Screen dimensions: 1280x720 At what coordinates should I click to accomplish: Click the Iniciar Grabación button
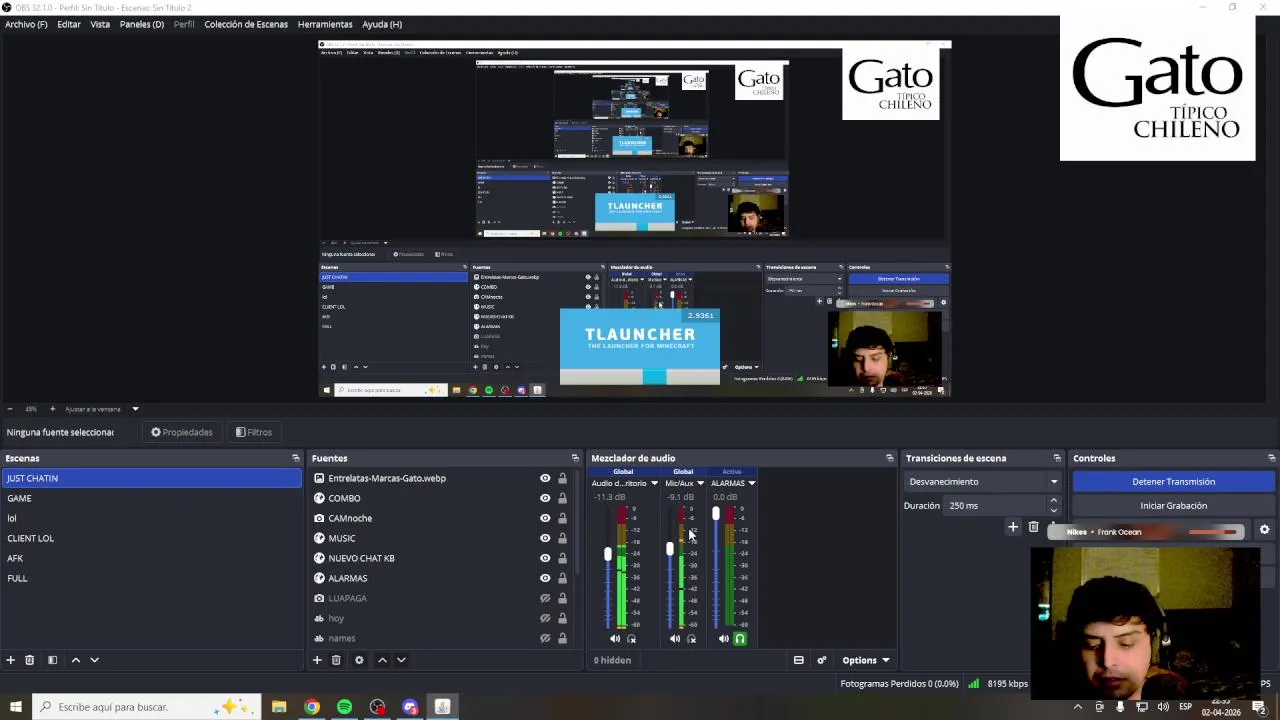point(1173,506)
